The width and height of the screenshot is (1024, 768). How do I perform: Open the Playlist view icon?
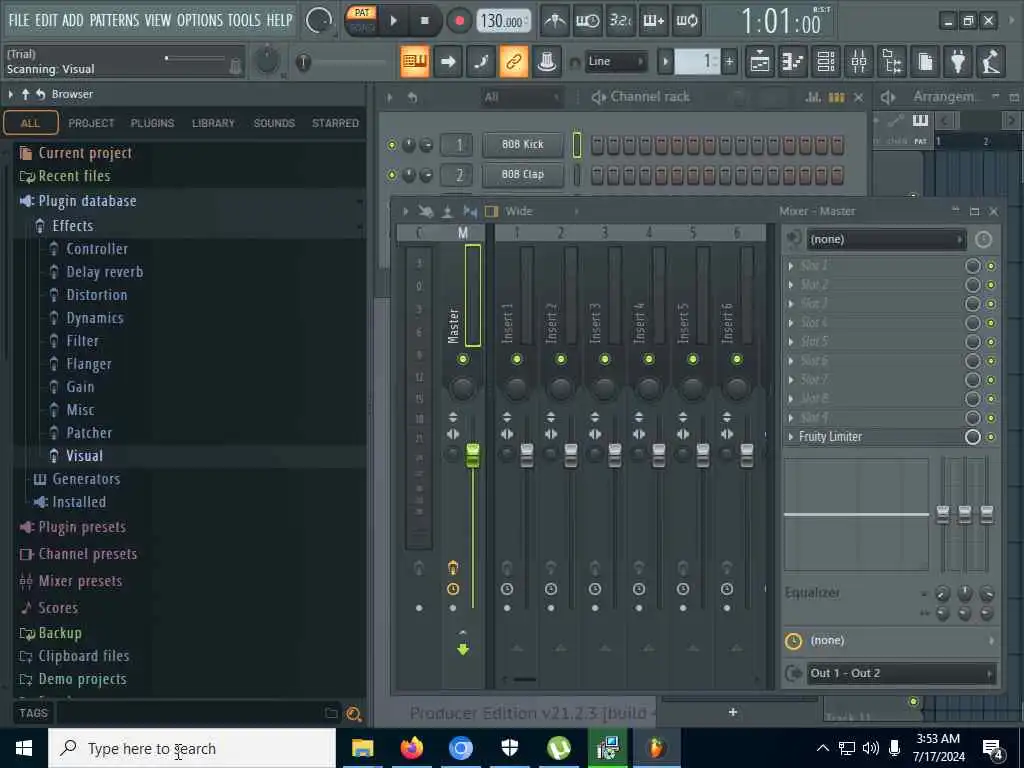760,62
